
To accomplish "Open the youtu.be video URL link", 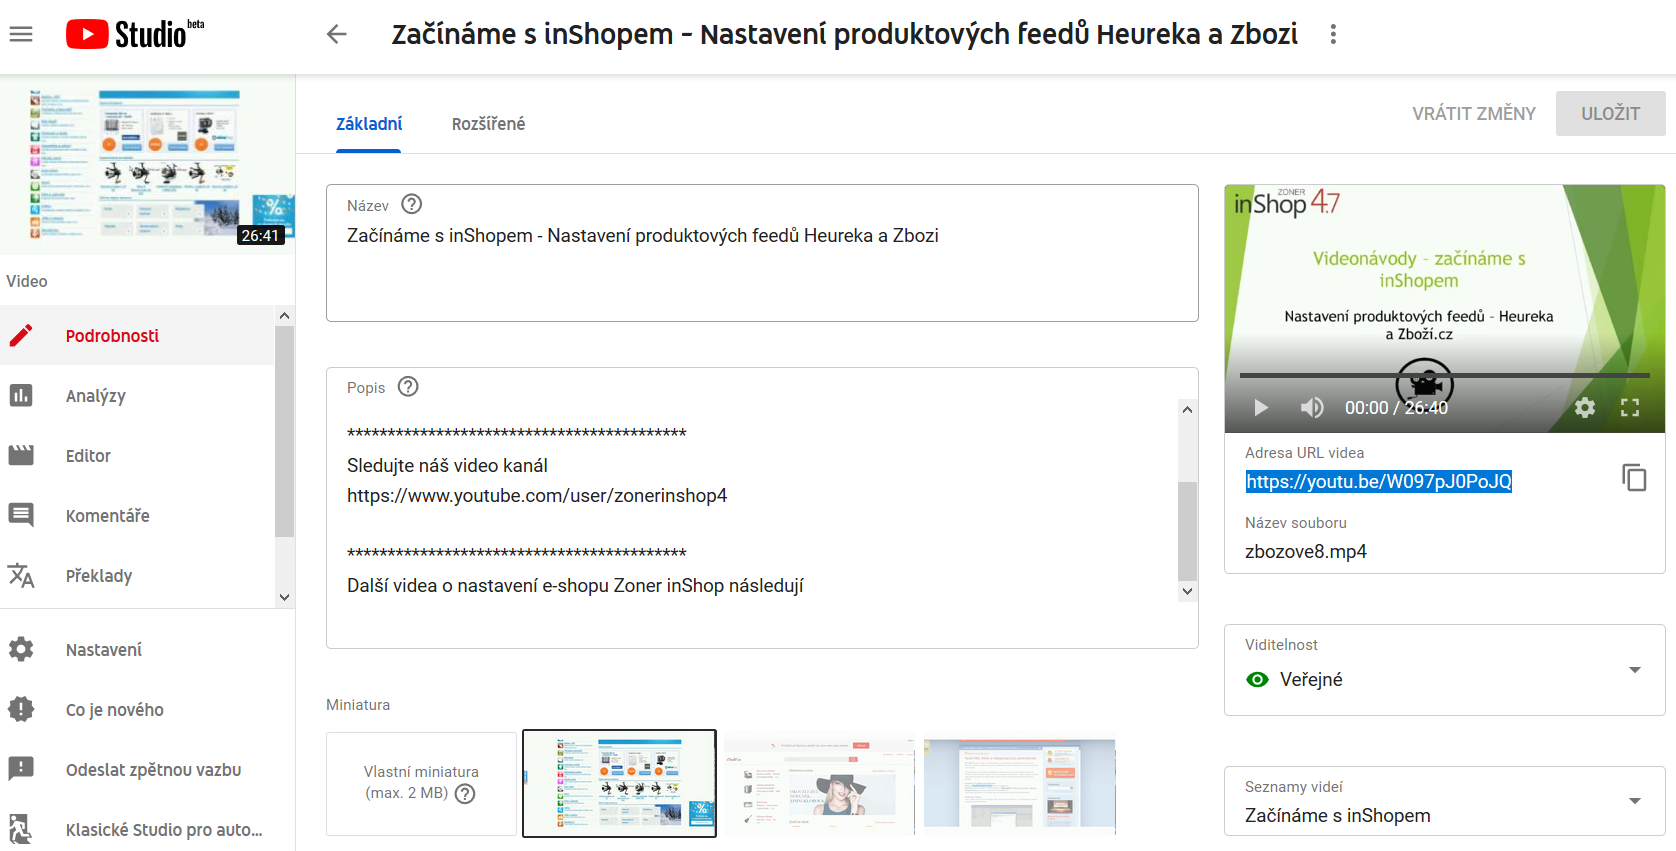I will pos(1378,482).
